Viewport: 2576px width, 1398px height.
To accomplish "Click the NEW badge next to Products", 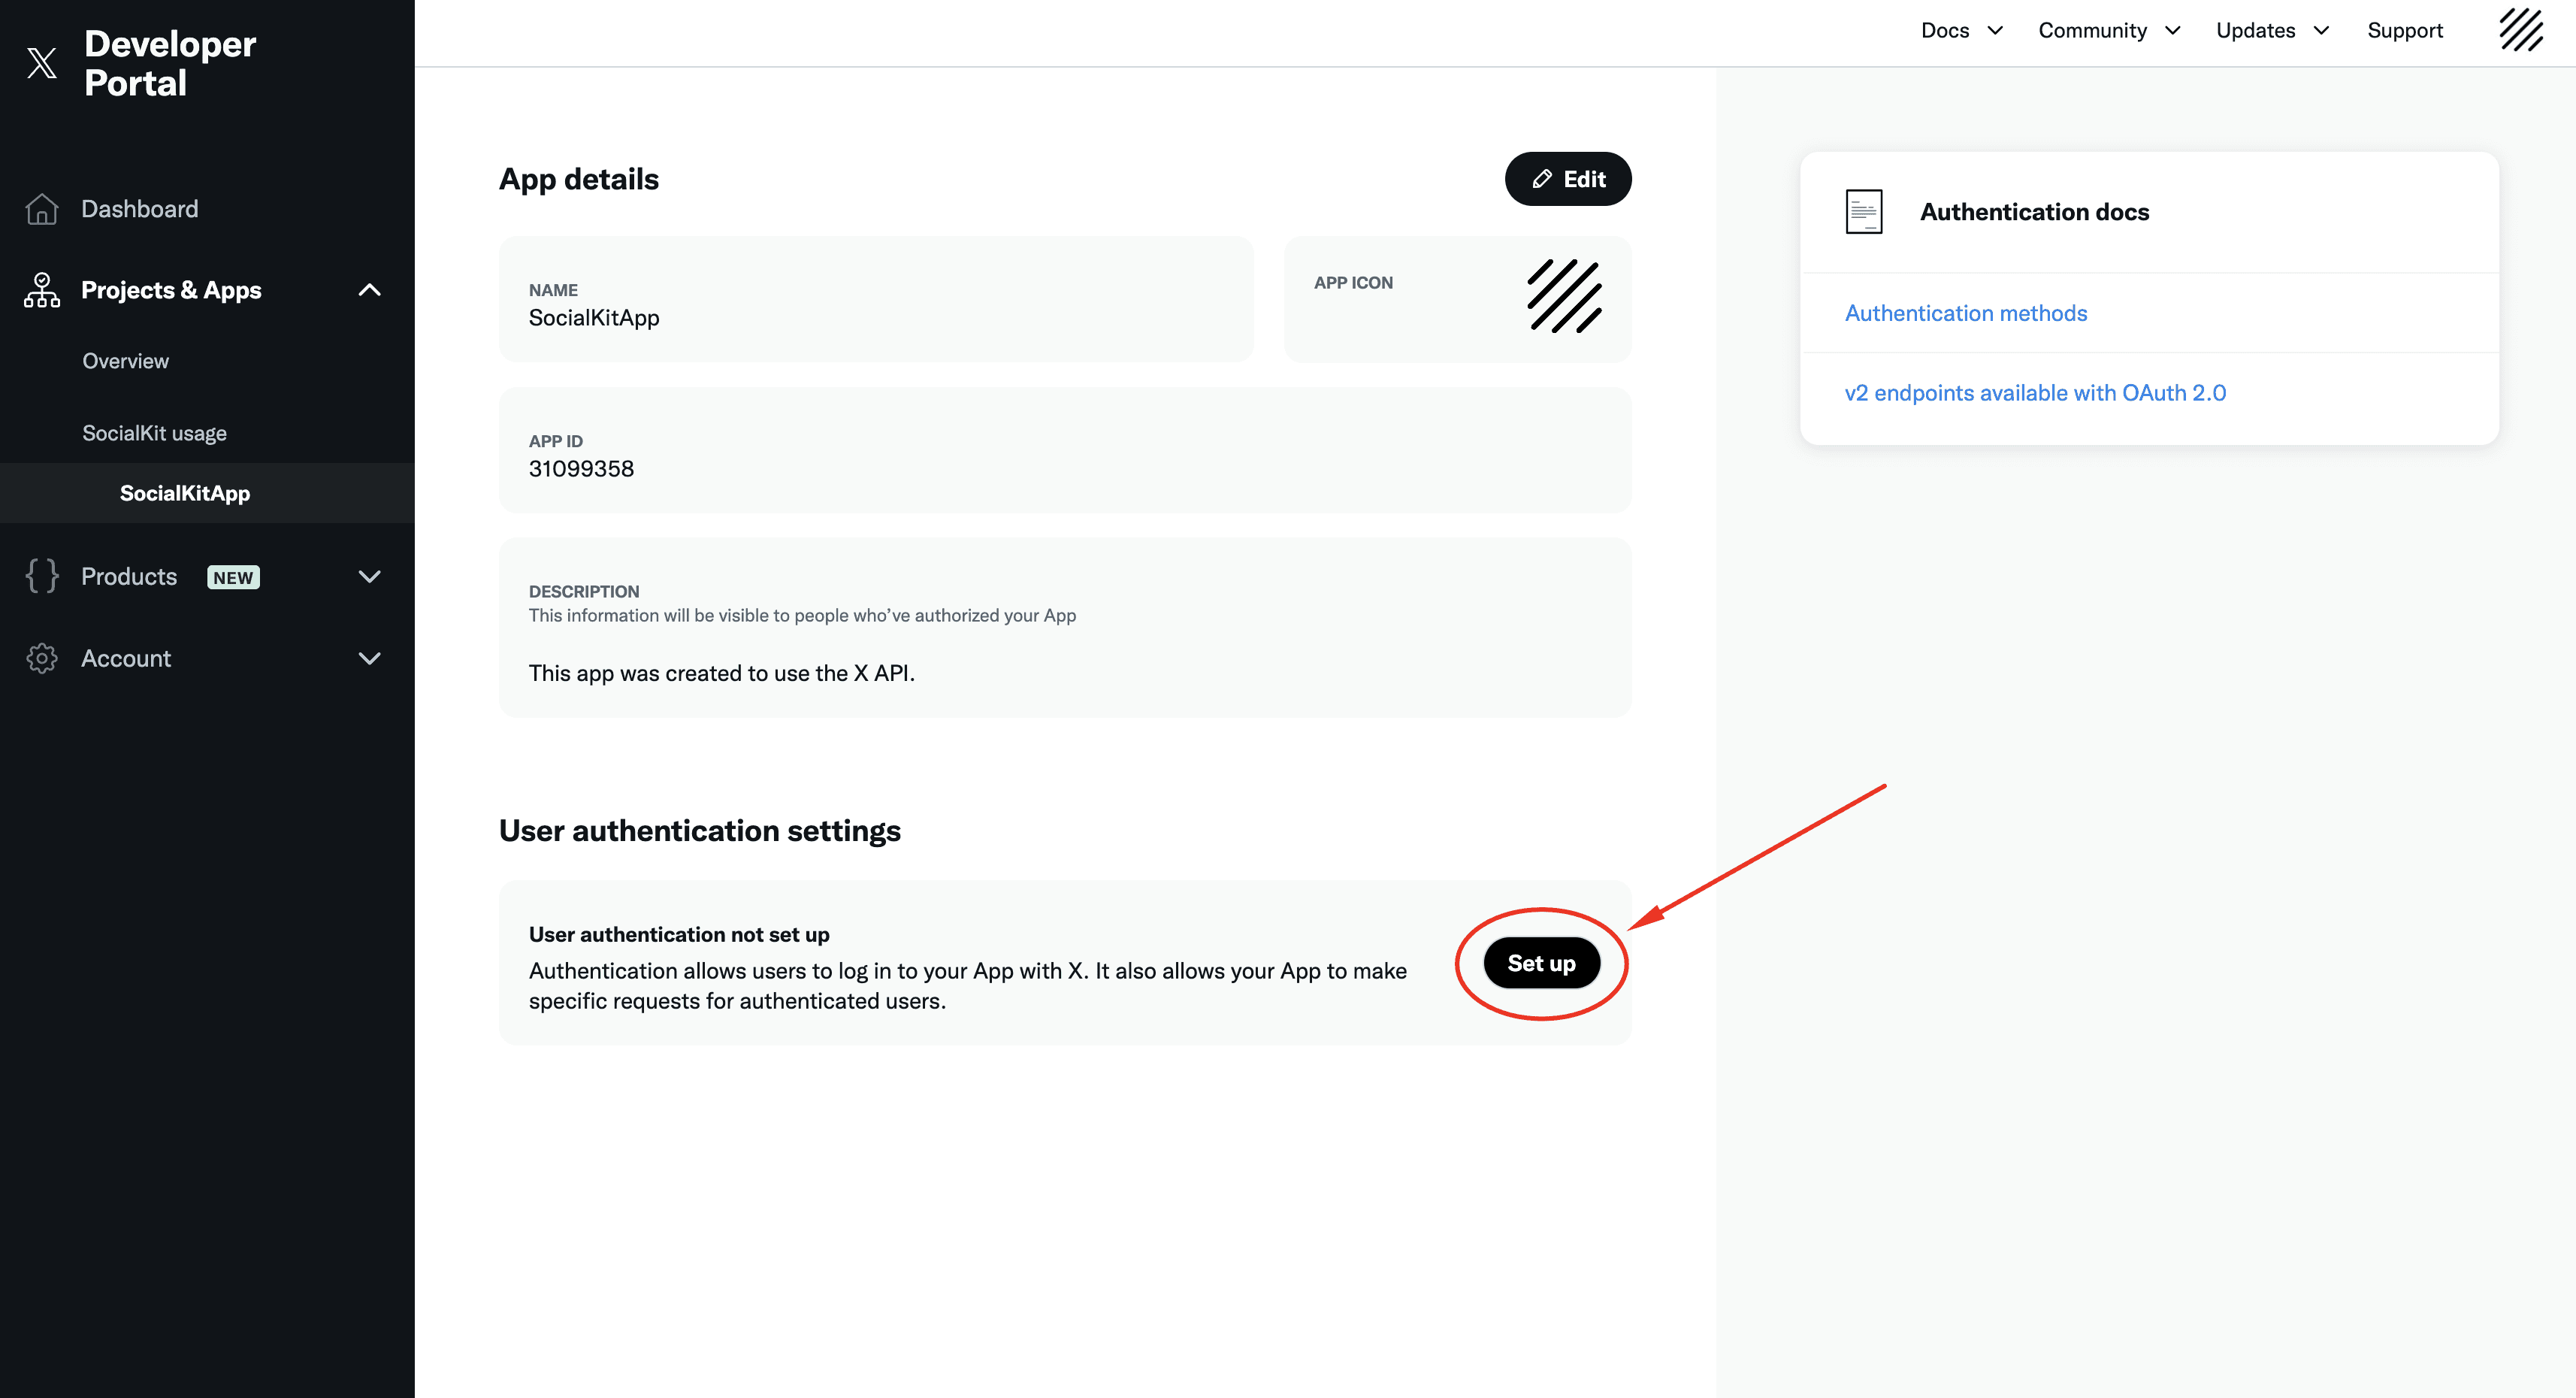I will point(233,578).
